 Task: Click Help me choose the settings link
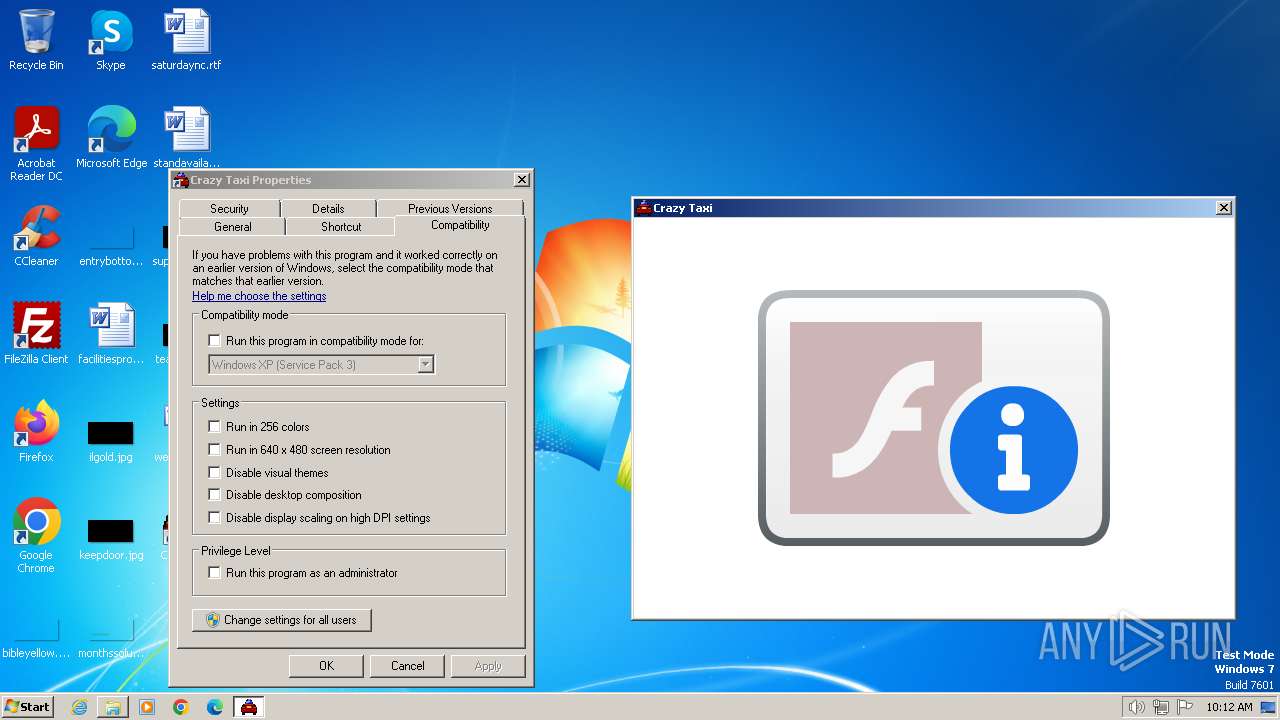259,296
